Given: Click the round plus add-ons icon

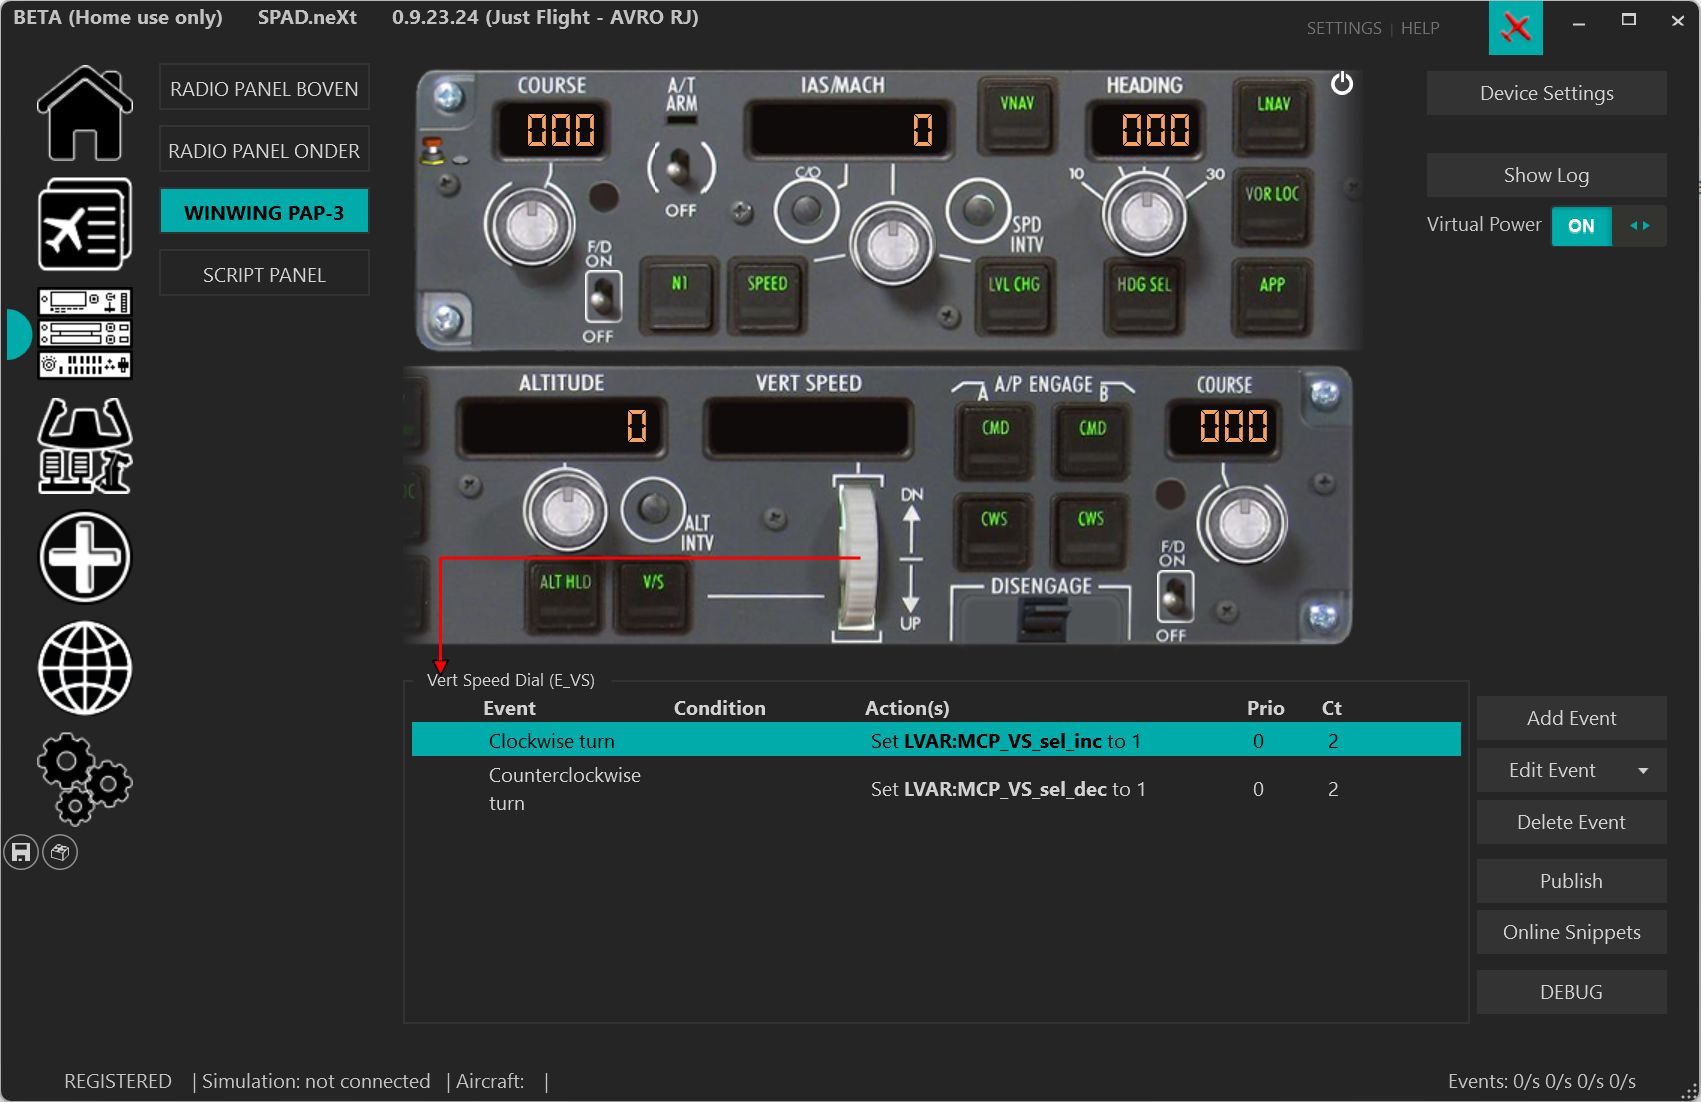Looking at the screenshot, I should (85, 557).
